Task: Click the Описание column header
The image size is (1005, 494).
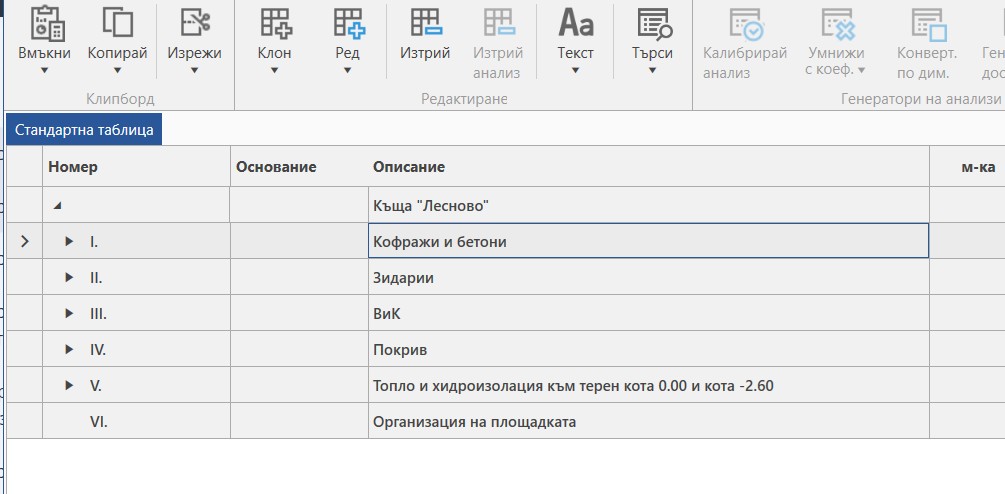Action: pos(409,167)
